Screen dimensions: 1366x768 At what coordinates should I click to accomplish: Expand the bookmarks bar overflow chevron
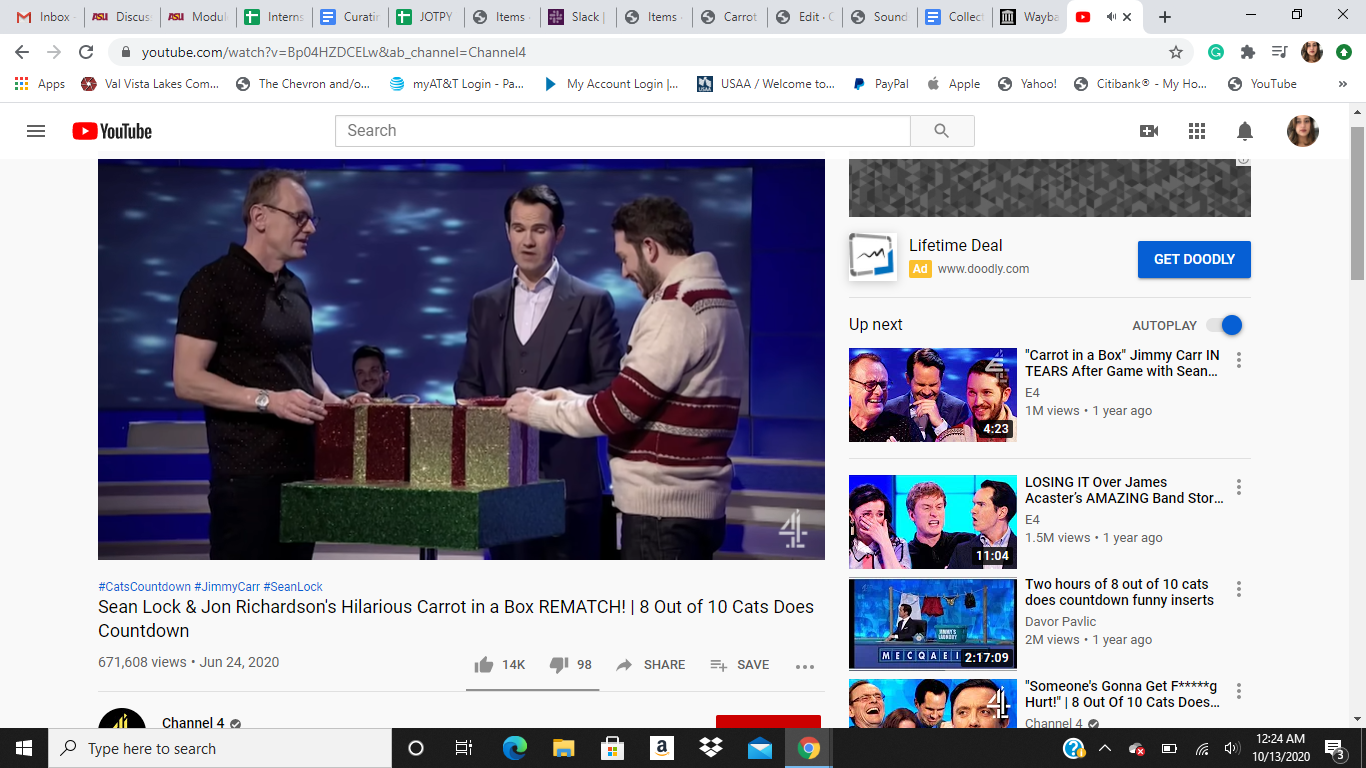click(x=1342, y=84)
